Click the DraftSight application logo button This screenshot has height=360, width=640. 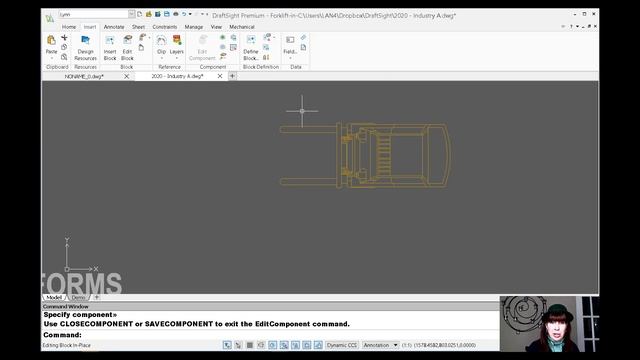(x=50, y=18)
